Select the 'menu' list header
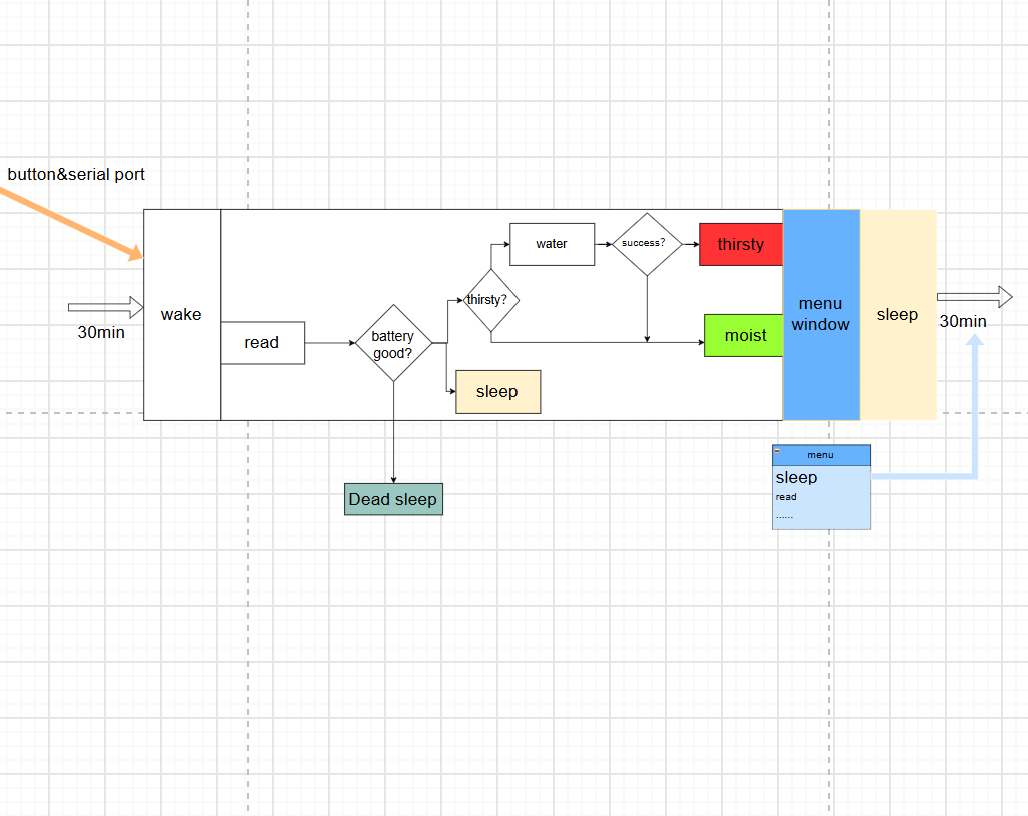 [x=821, y=455]
